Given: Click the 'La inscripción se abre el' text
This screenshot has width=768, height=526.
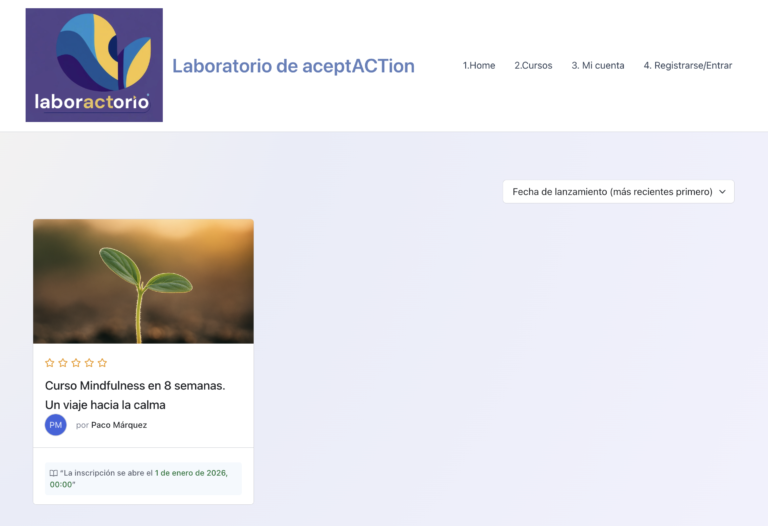Looking at the screenshot, I should [x=107, y=473].
